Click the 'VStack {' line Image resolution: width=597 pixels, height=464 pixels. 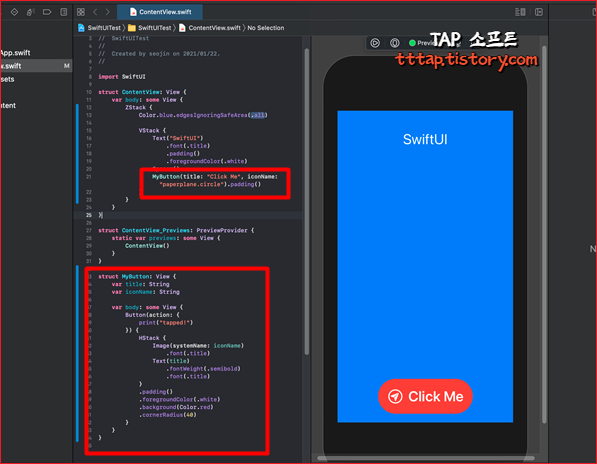click(152, 131)
